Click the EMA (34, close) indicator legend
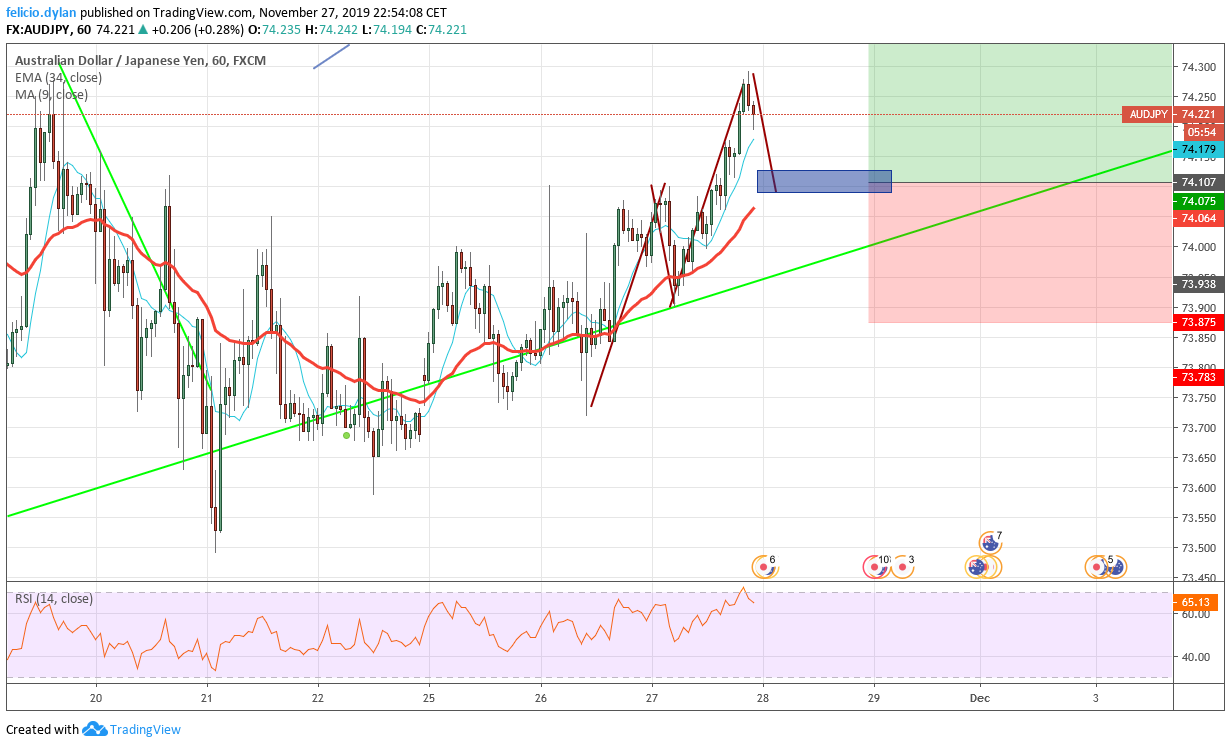 coord(58,77)
